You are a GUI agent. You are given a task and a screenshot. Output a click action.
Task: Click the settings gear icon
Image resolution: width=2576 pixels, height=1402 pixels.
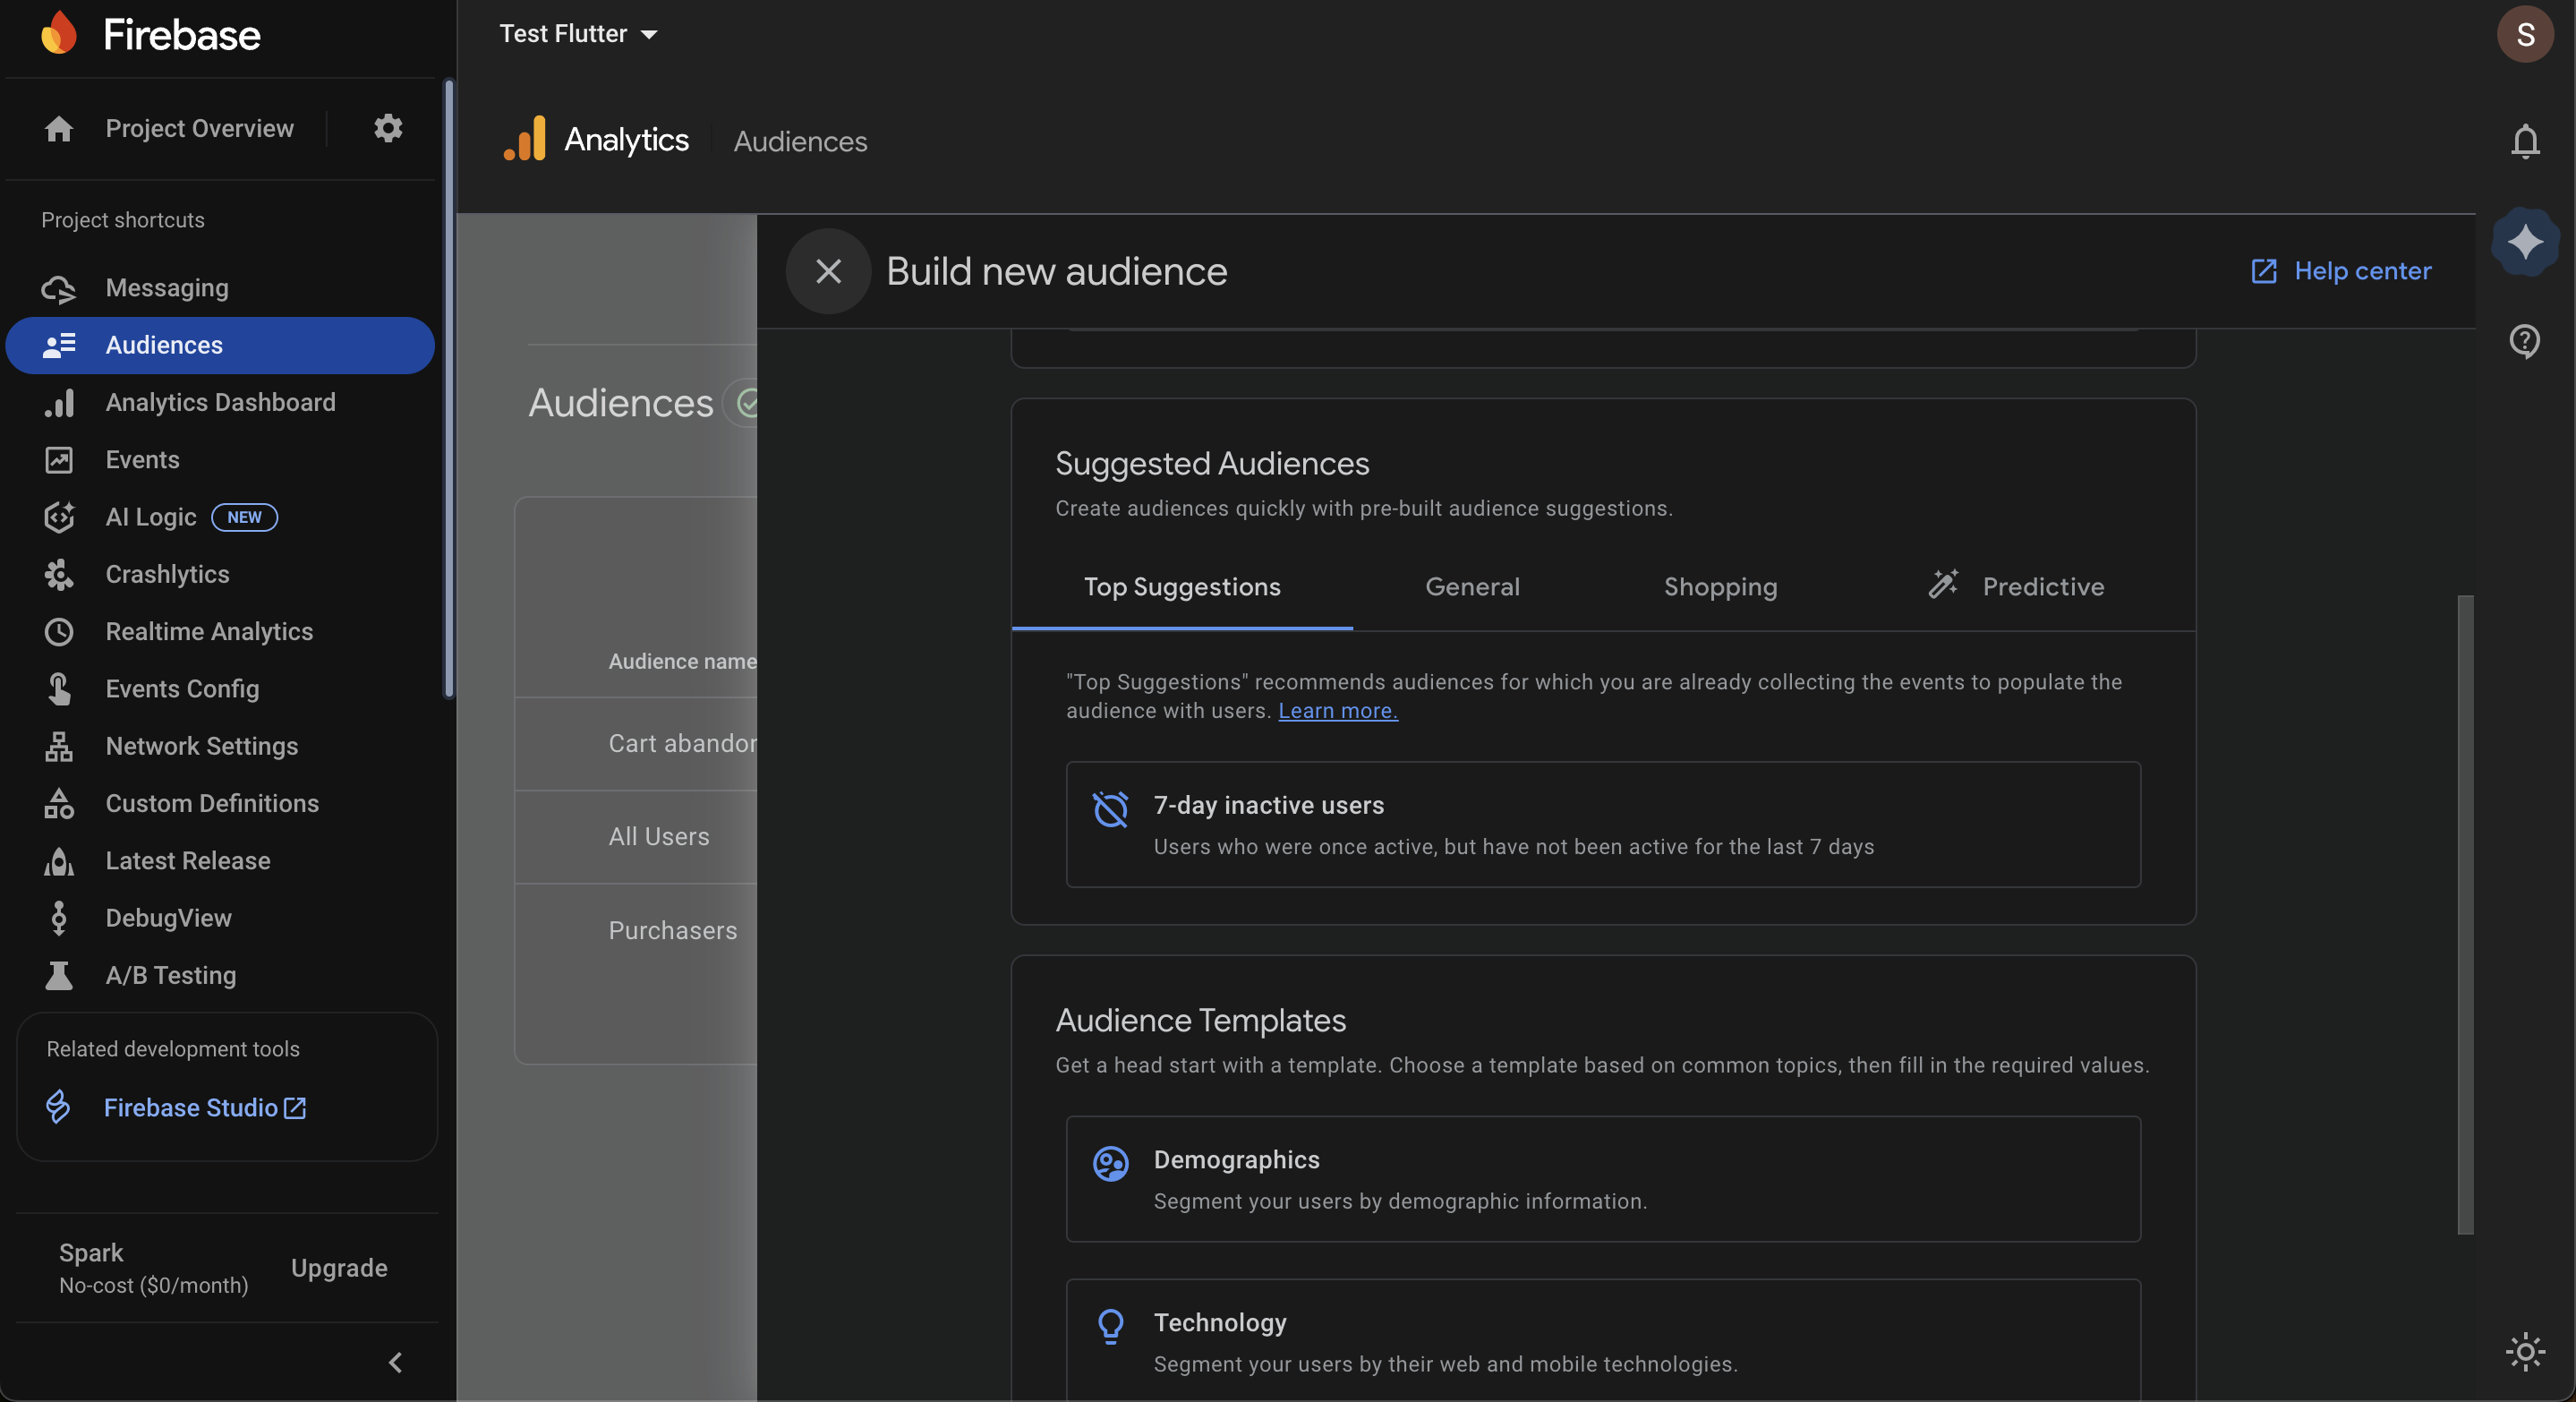pyautogui.click(x=388, y=128)
